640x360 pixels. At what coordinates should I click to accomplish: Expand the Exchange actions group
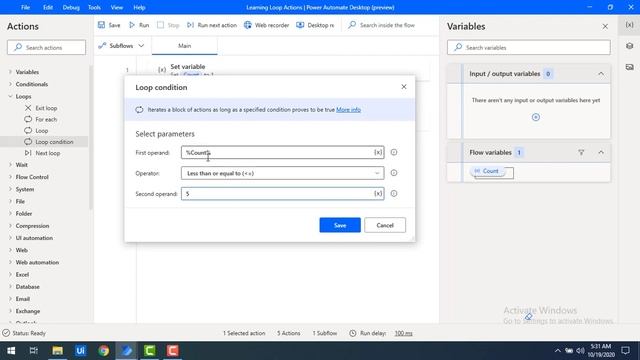[x=28, y=311]
